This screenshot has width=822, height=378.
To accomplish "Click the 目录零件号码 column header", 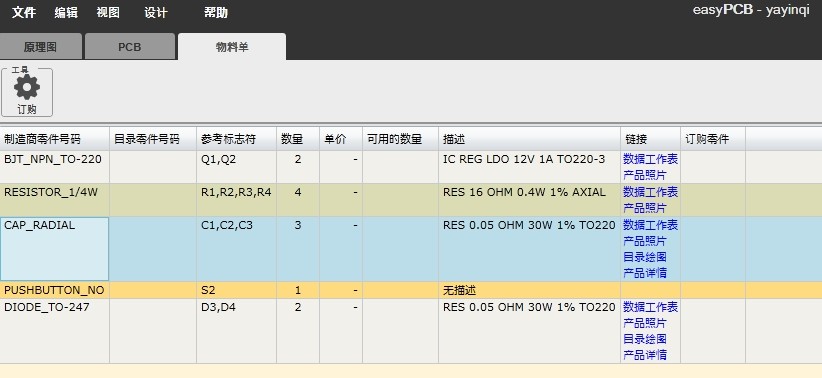I will 153,139.
